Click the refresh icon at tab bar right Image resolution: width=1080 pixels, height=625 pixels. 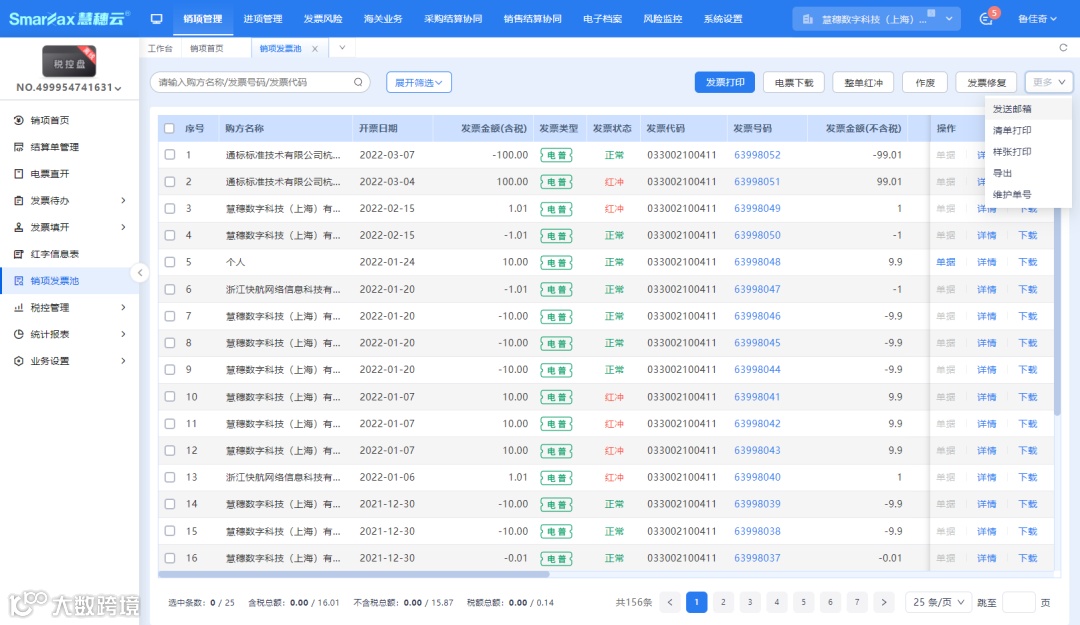tap(1063, 48)
